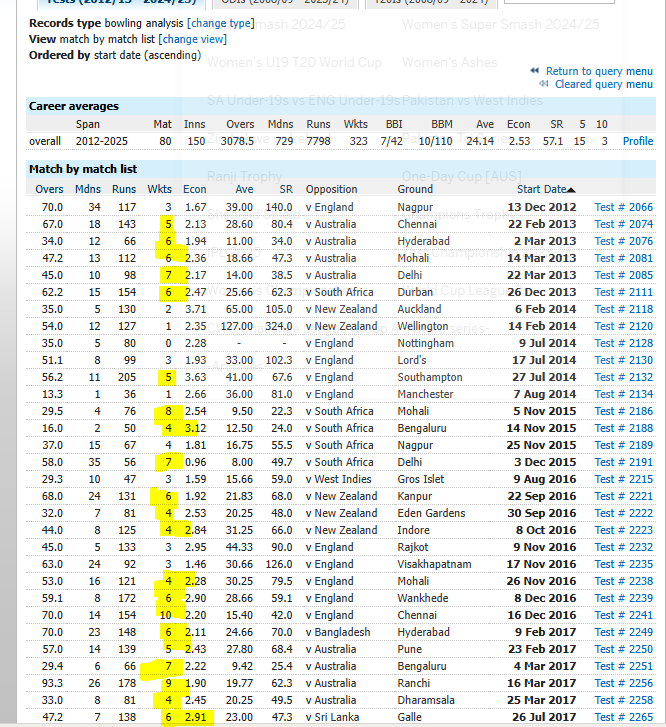
Task: Click the change view link
Action: pyautogui.click(x=192, y=39)
